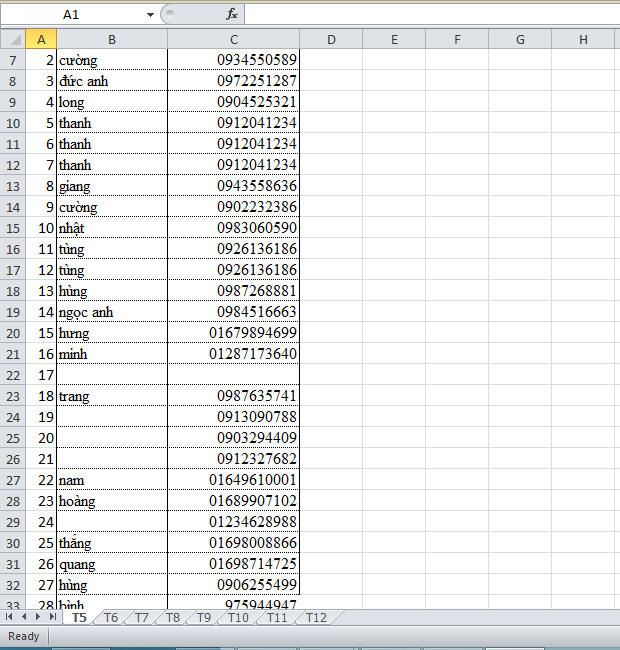Open the Name Box dropdown arrow
620x650 pixels.
point(150,15)
